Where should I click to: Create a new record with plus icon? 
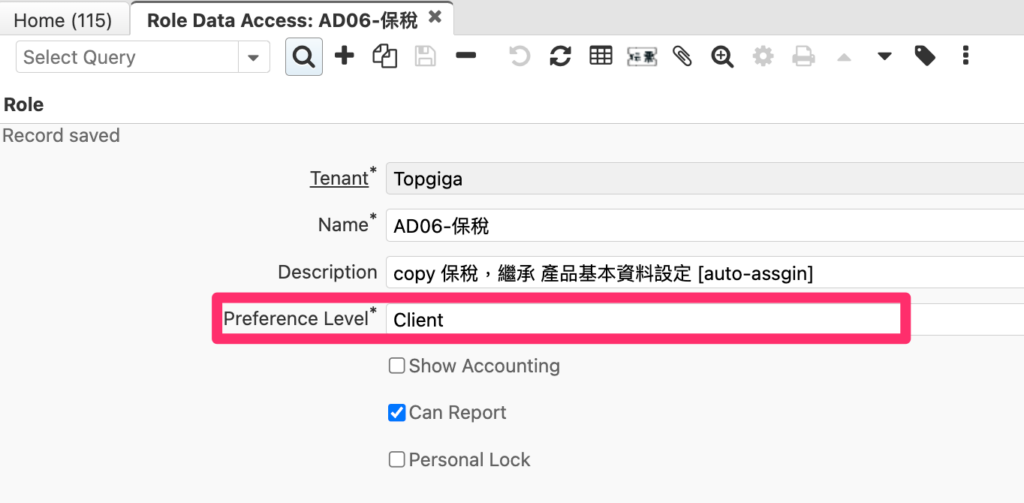344,56
